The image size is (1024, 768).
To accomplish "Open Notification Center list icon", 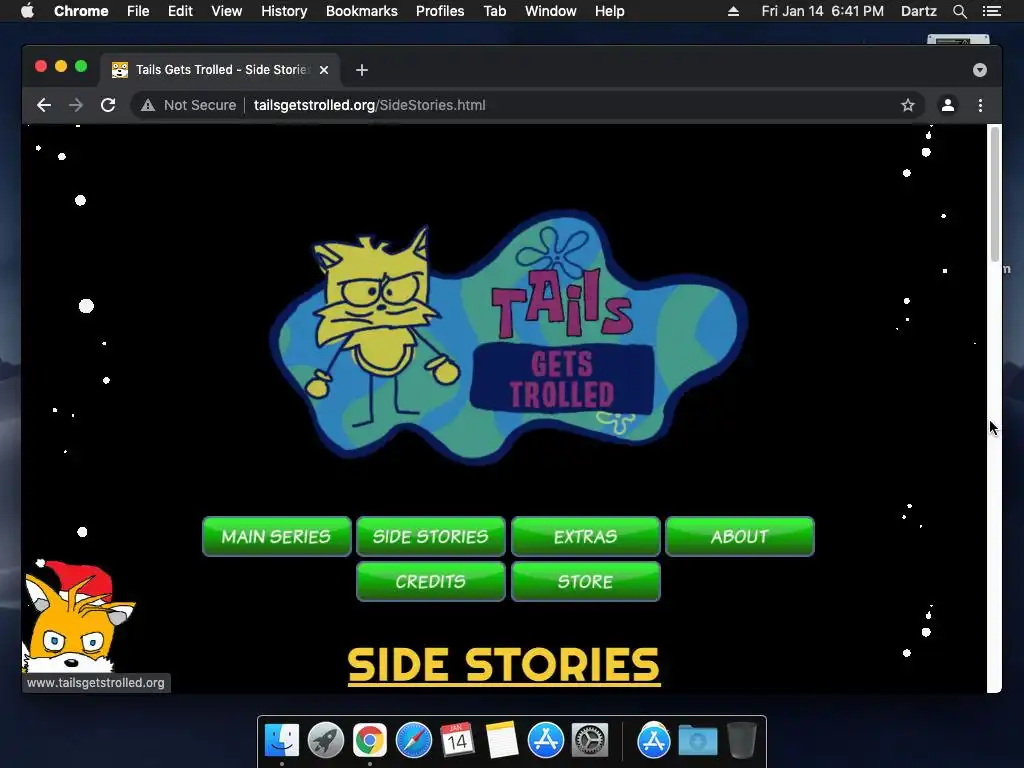I will (992, 11).
